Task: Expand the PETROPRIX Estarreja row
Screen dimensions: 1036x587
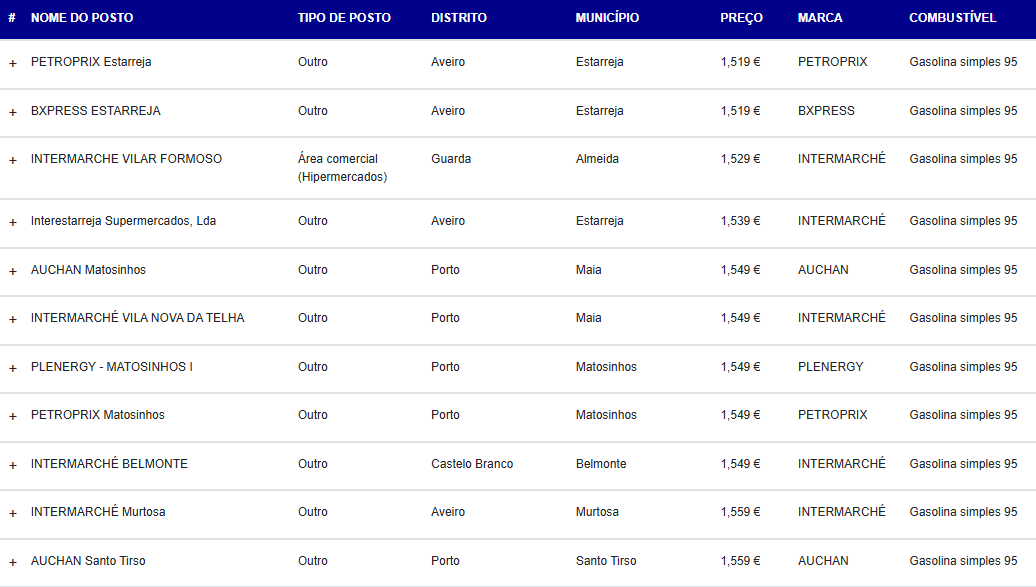Action: click(x=13, y=63)
